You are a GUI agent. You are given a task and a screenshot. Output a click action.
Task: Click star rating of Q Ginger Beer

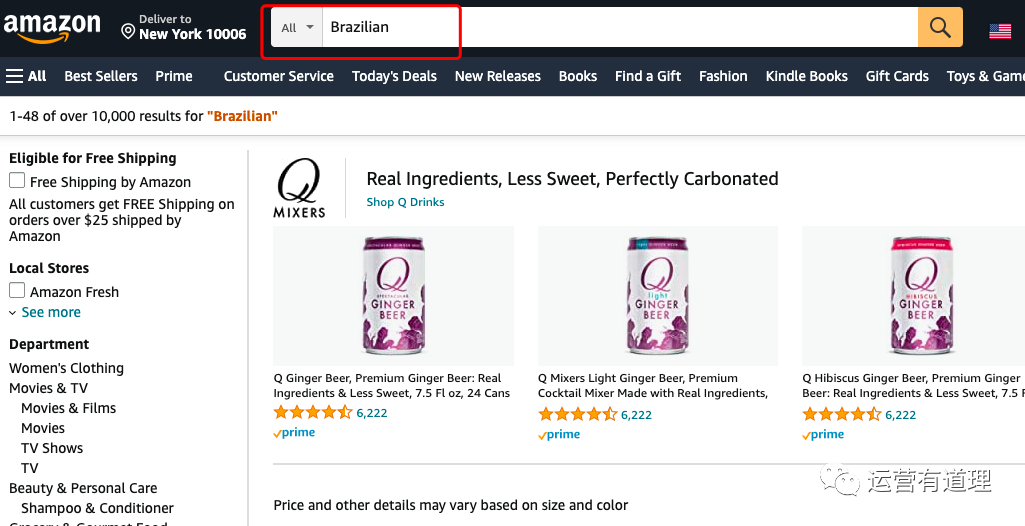[312, 413]
